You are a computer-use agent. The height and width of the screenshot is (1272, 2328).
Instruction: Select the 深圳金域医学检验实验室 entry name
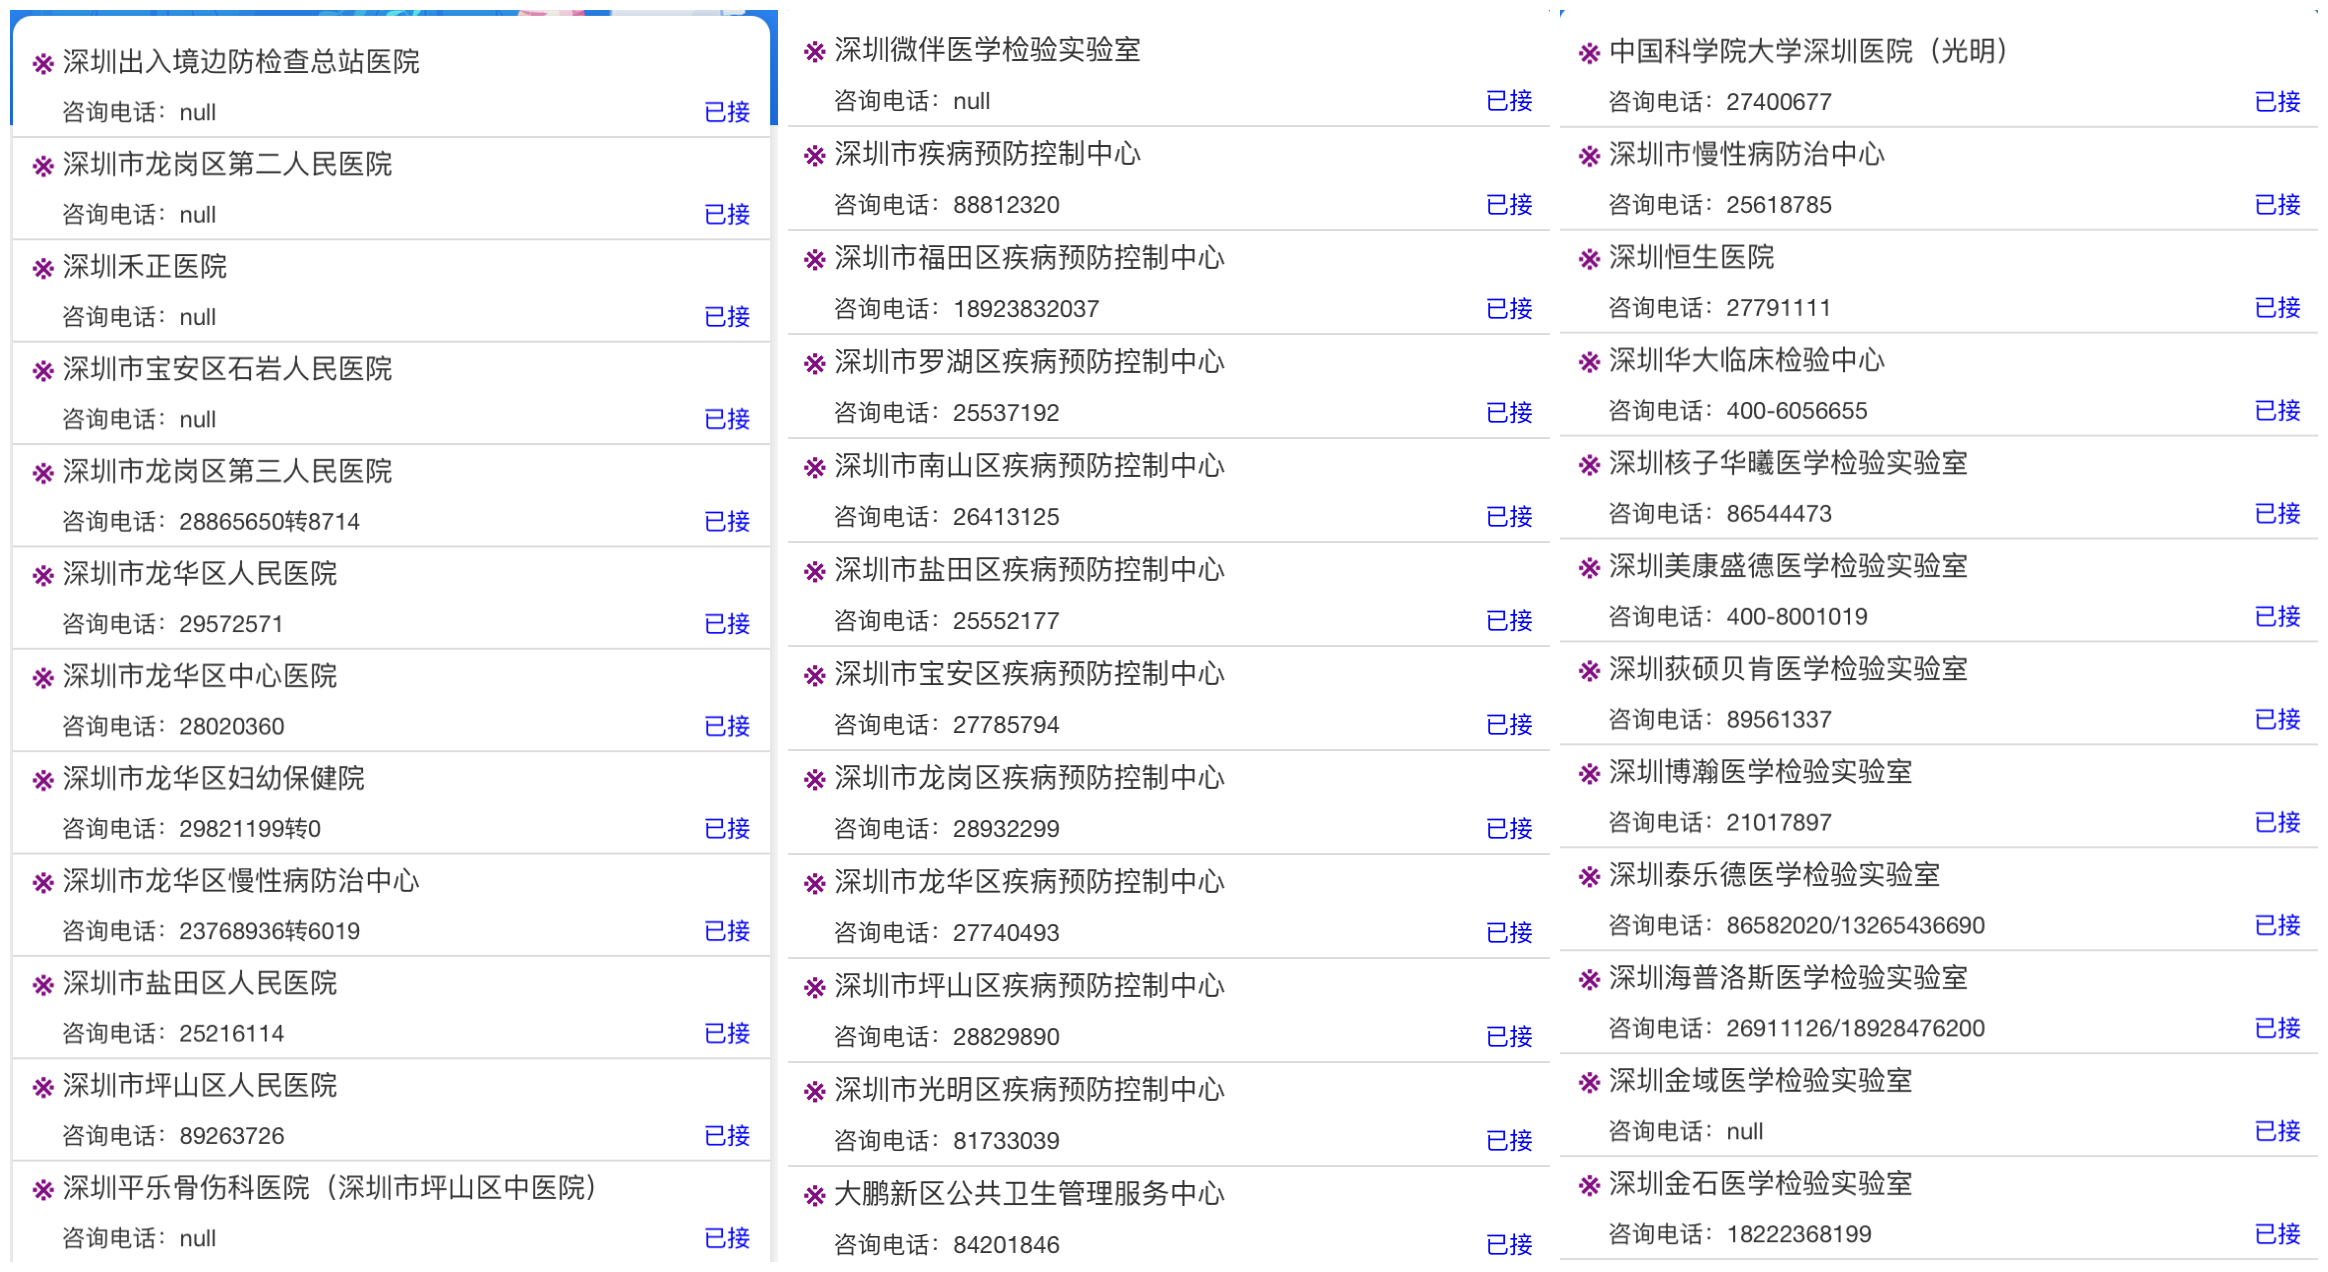click(1760, 1082)
